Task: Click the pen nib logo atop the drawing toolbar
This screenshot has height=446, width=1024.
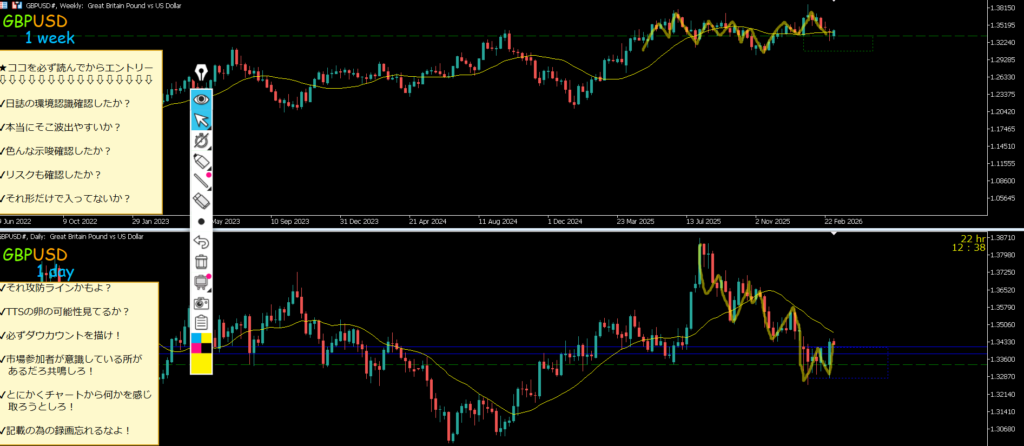Action: pos(201,72)
